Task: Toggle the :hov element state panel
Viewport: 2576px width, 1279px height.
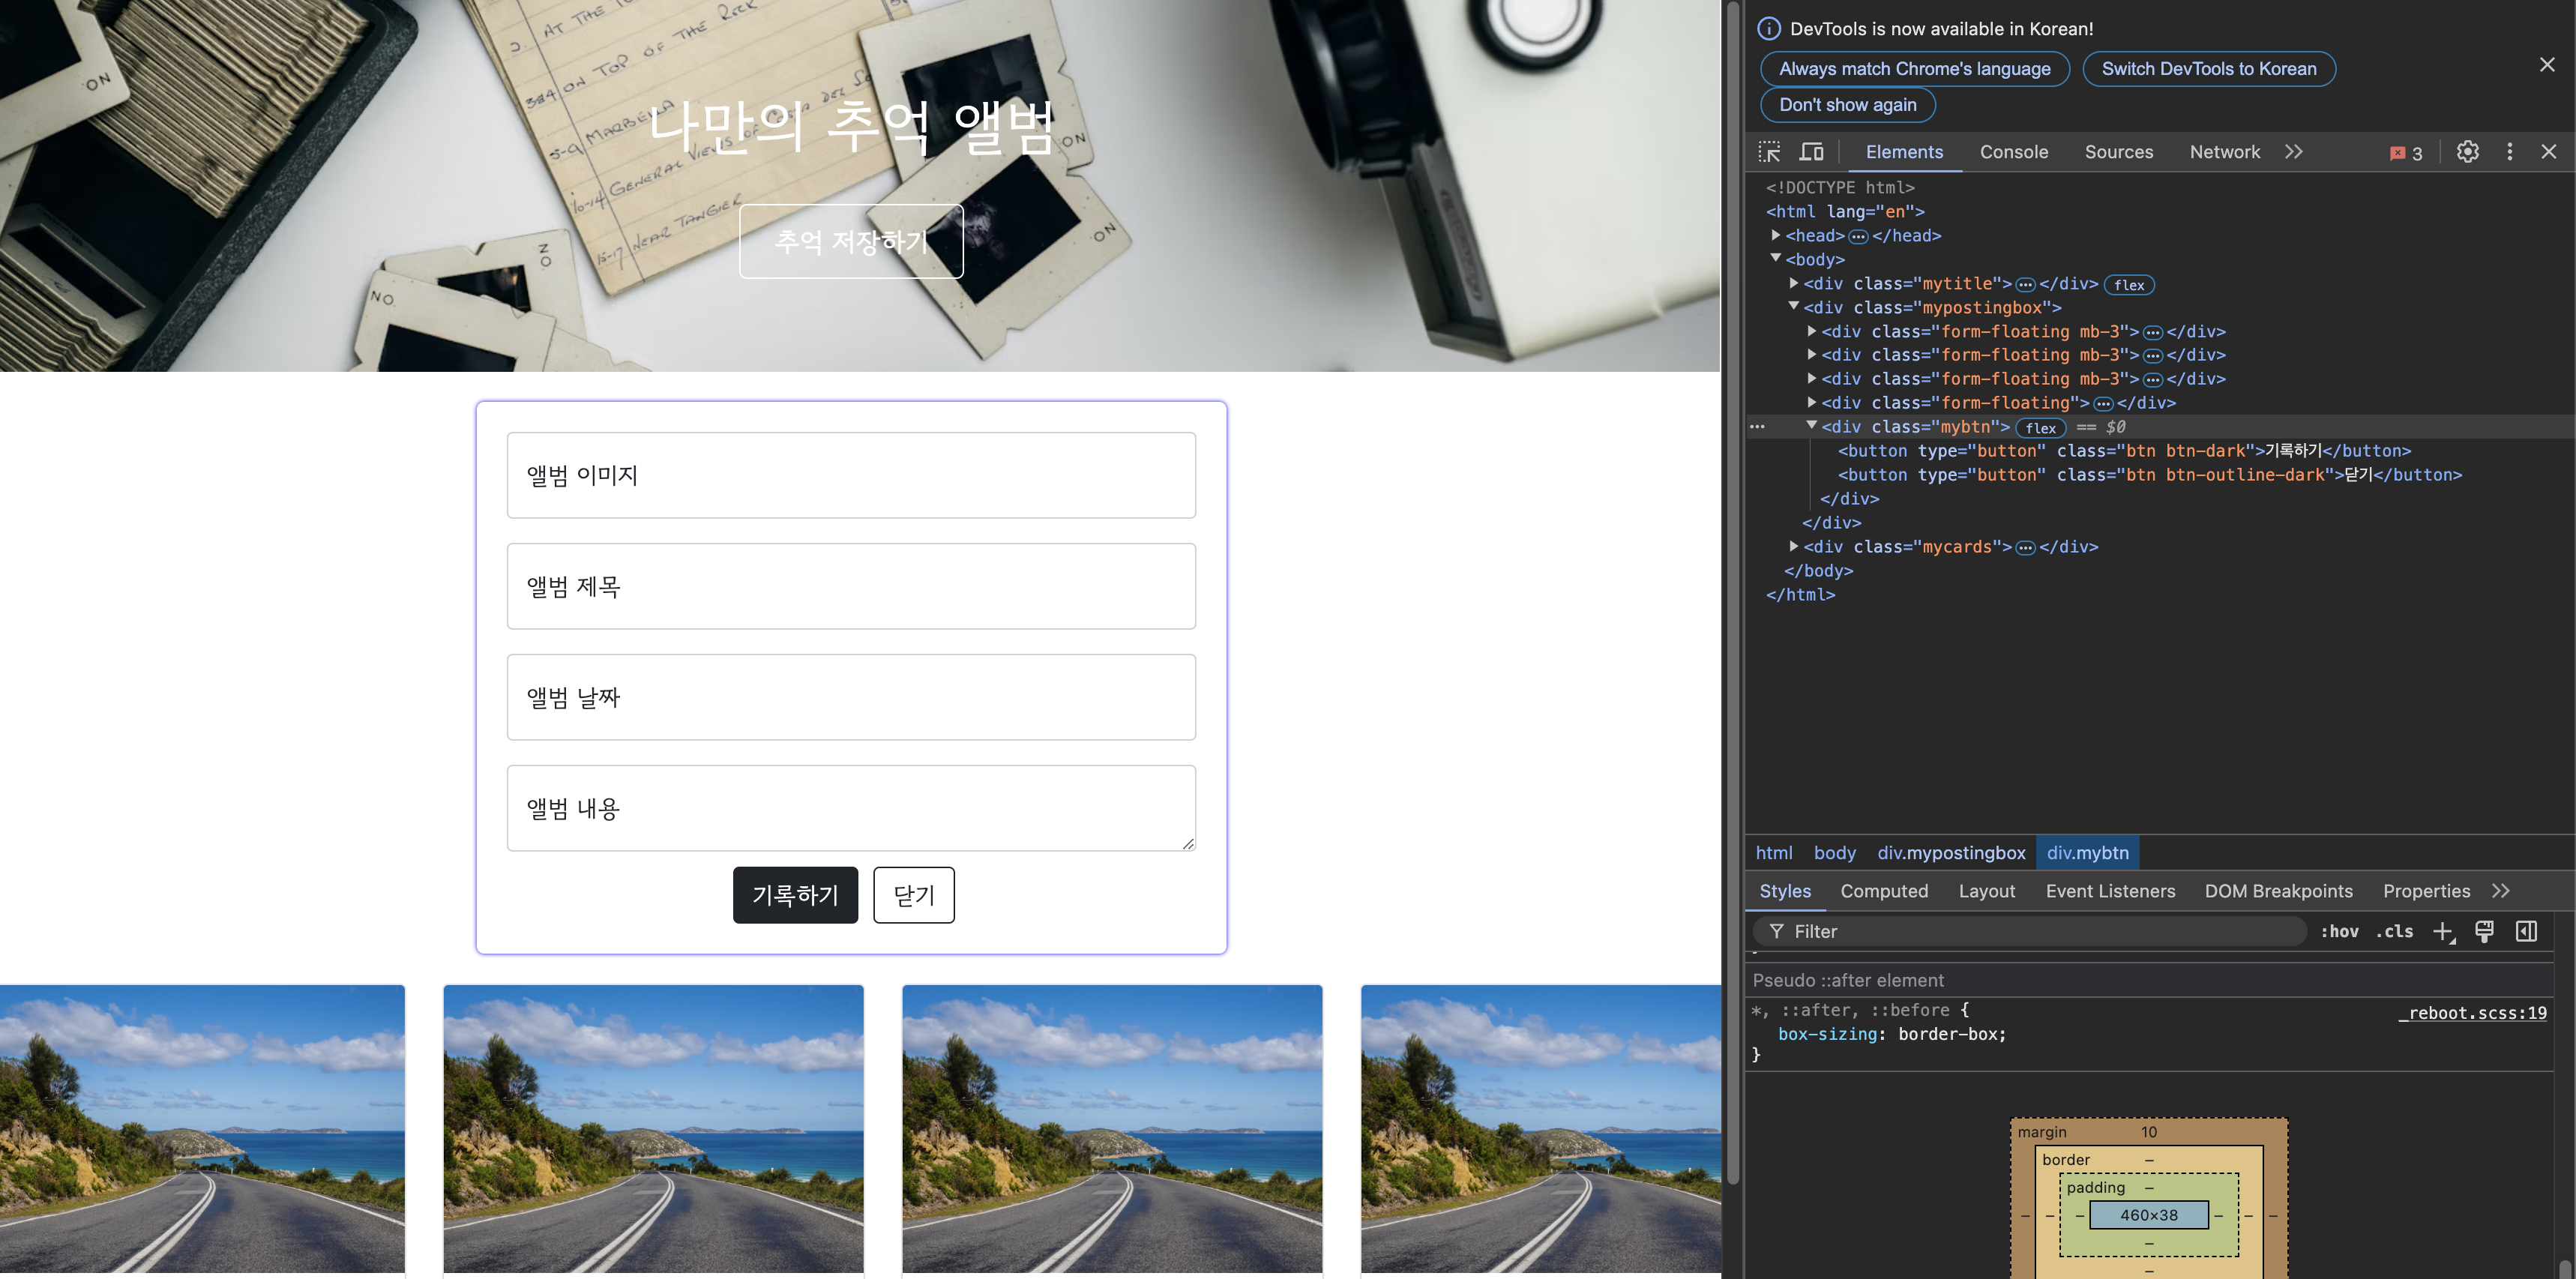Action: tap(2339, 931)
